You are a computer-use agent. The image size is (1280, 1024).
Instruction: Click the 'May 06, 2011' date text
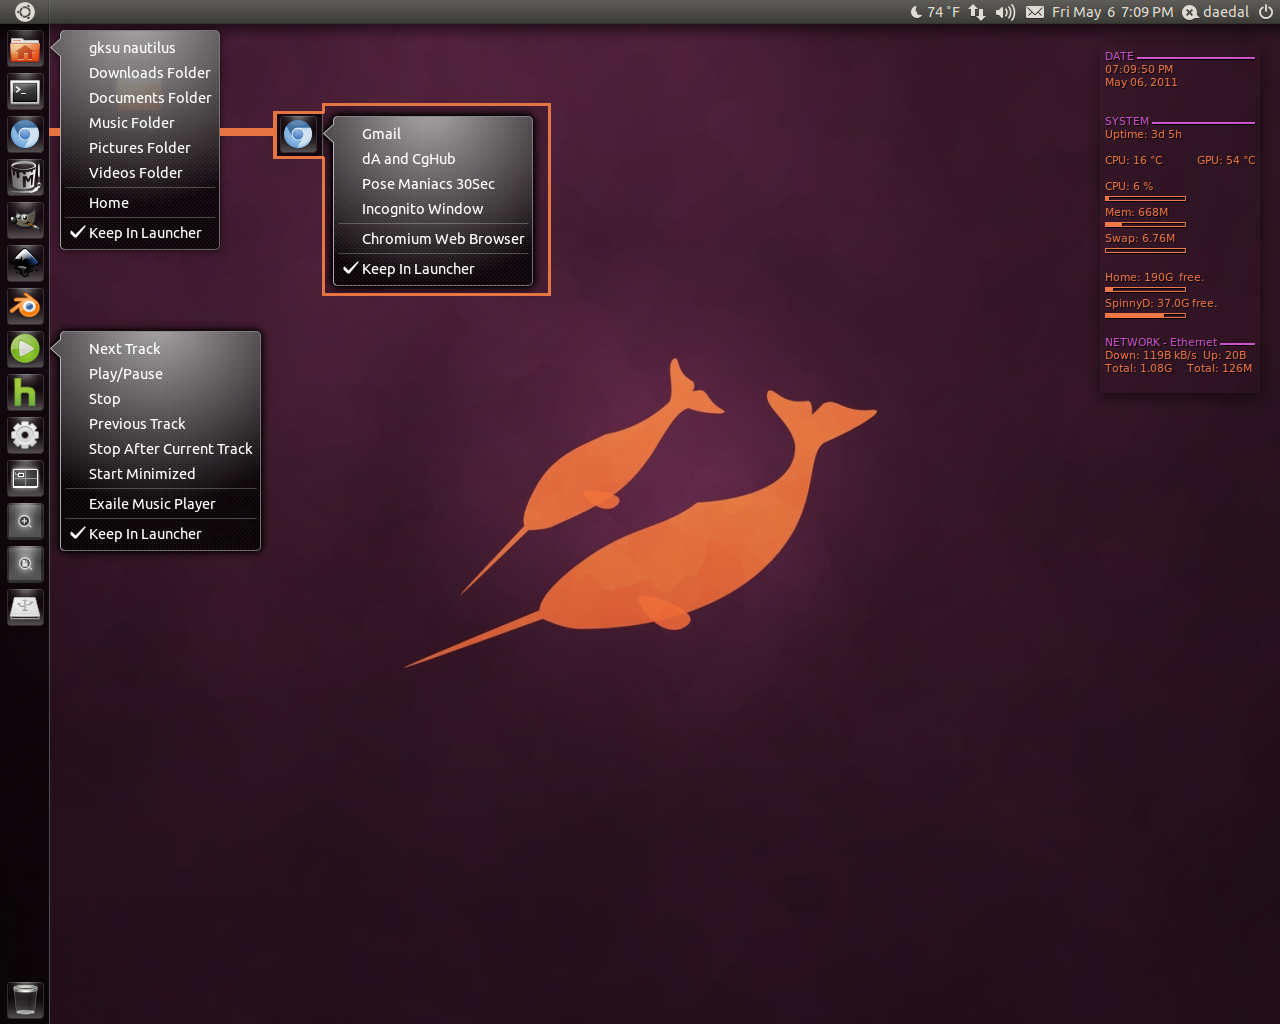[x=1141, y=82]
